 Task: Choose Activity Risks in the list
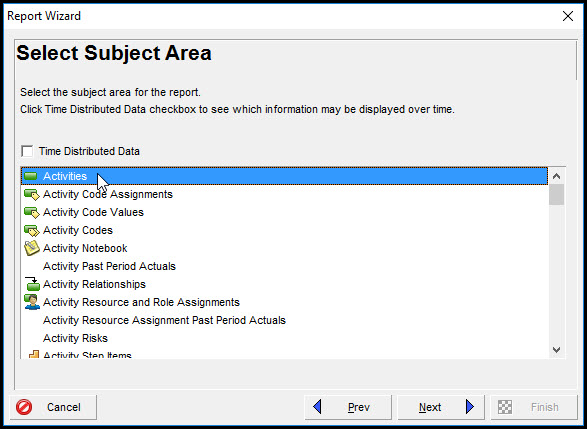[x=284, y=338]
